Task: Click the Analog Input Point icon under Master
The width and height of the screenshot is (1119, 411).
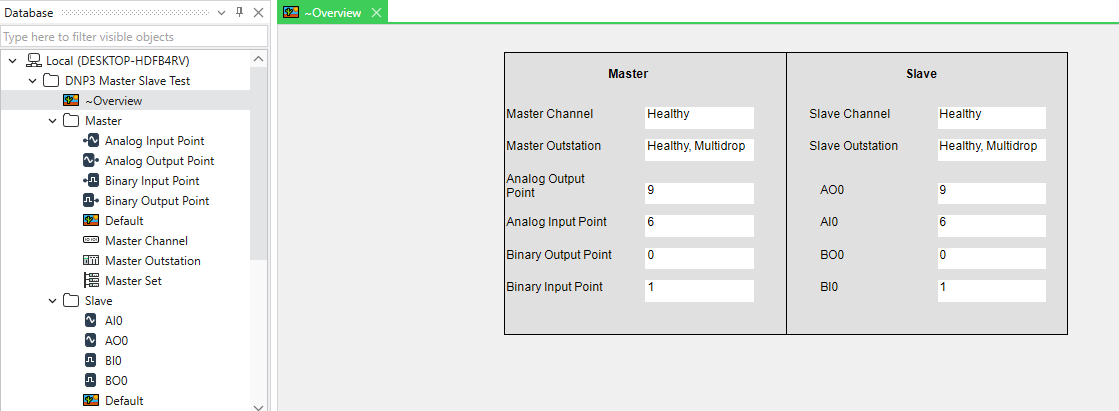Action: [91, 141]
